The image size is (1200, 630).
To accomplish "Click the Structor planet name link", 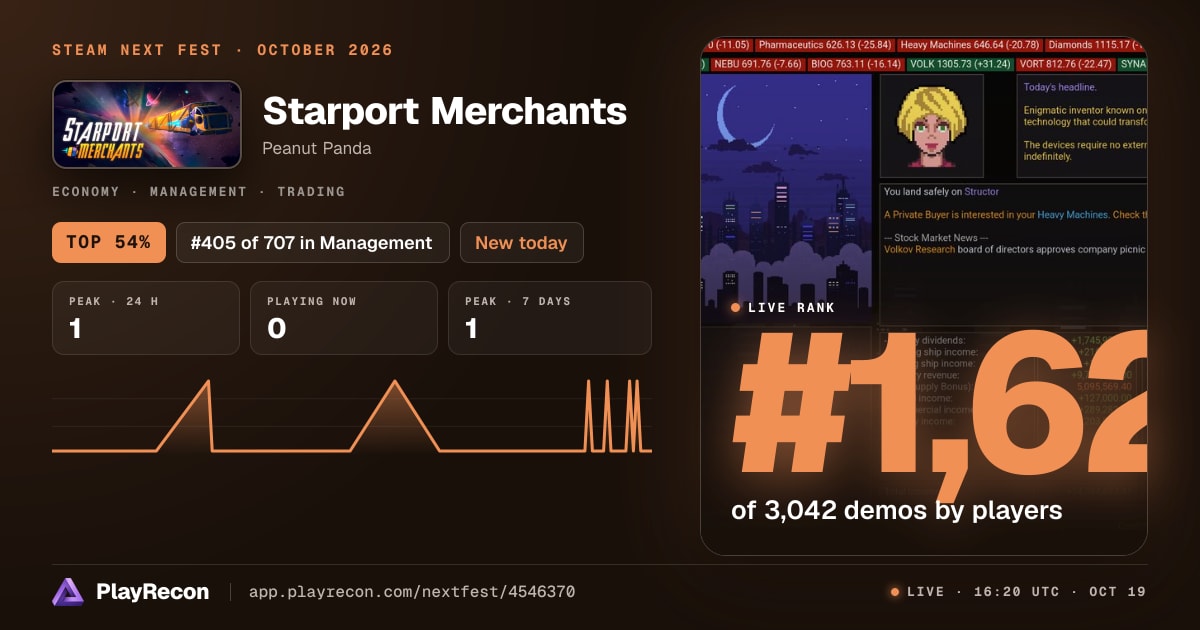I will point(980,191).
